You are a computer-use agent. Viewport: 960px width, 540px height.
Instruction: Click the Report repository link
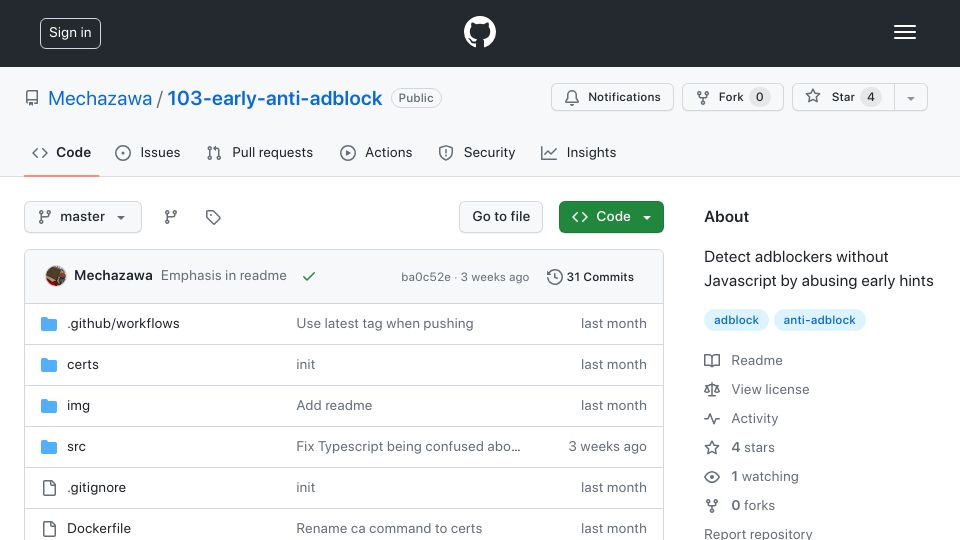click(758, 533)
